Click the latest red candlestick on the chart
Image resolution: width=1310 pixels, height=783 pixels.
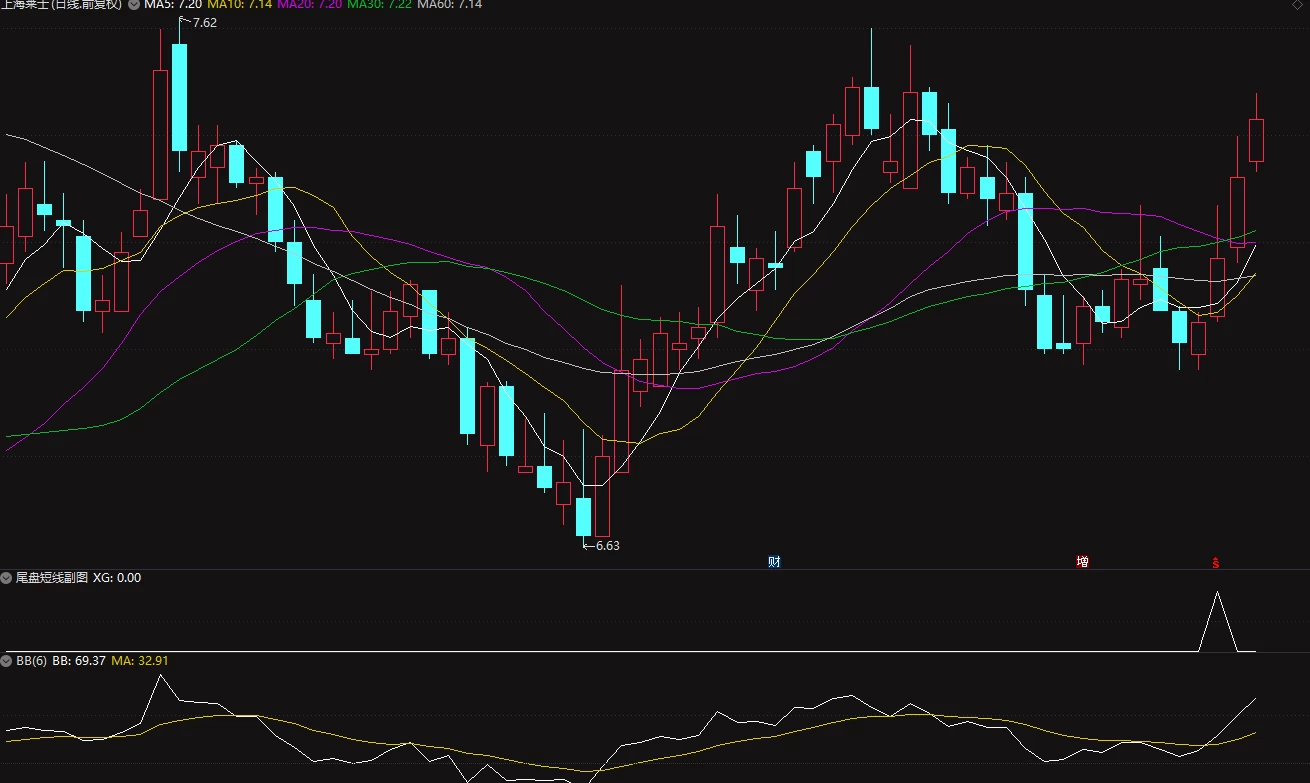tap(1256, 140)
